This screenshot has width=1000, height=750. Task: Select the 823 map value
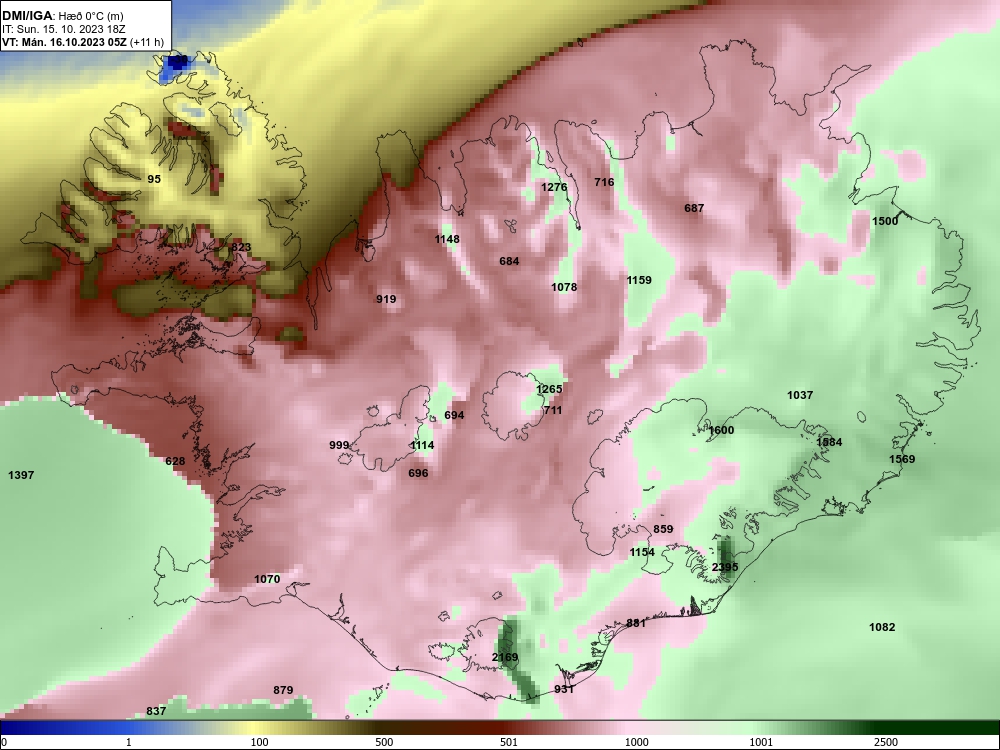pos(241,247)
